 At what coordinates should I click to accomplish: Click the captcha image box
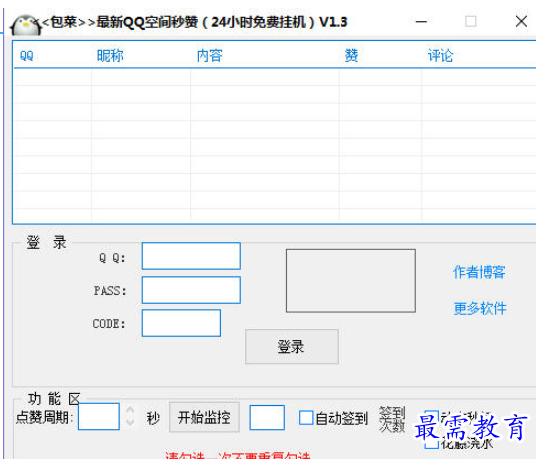click(351, 281)
